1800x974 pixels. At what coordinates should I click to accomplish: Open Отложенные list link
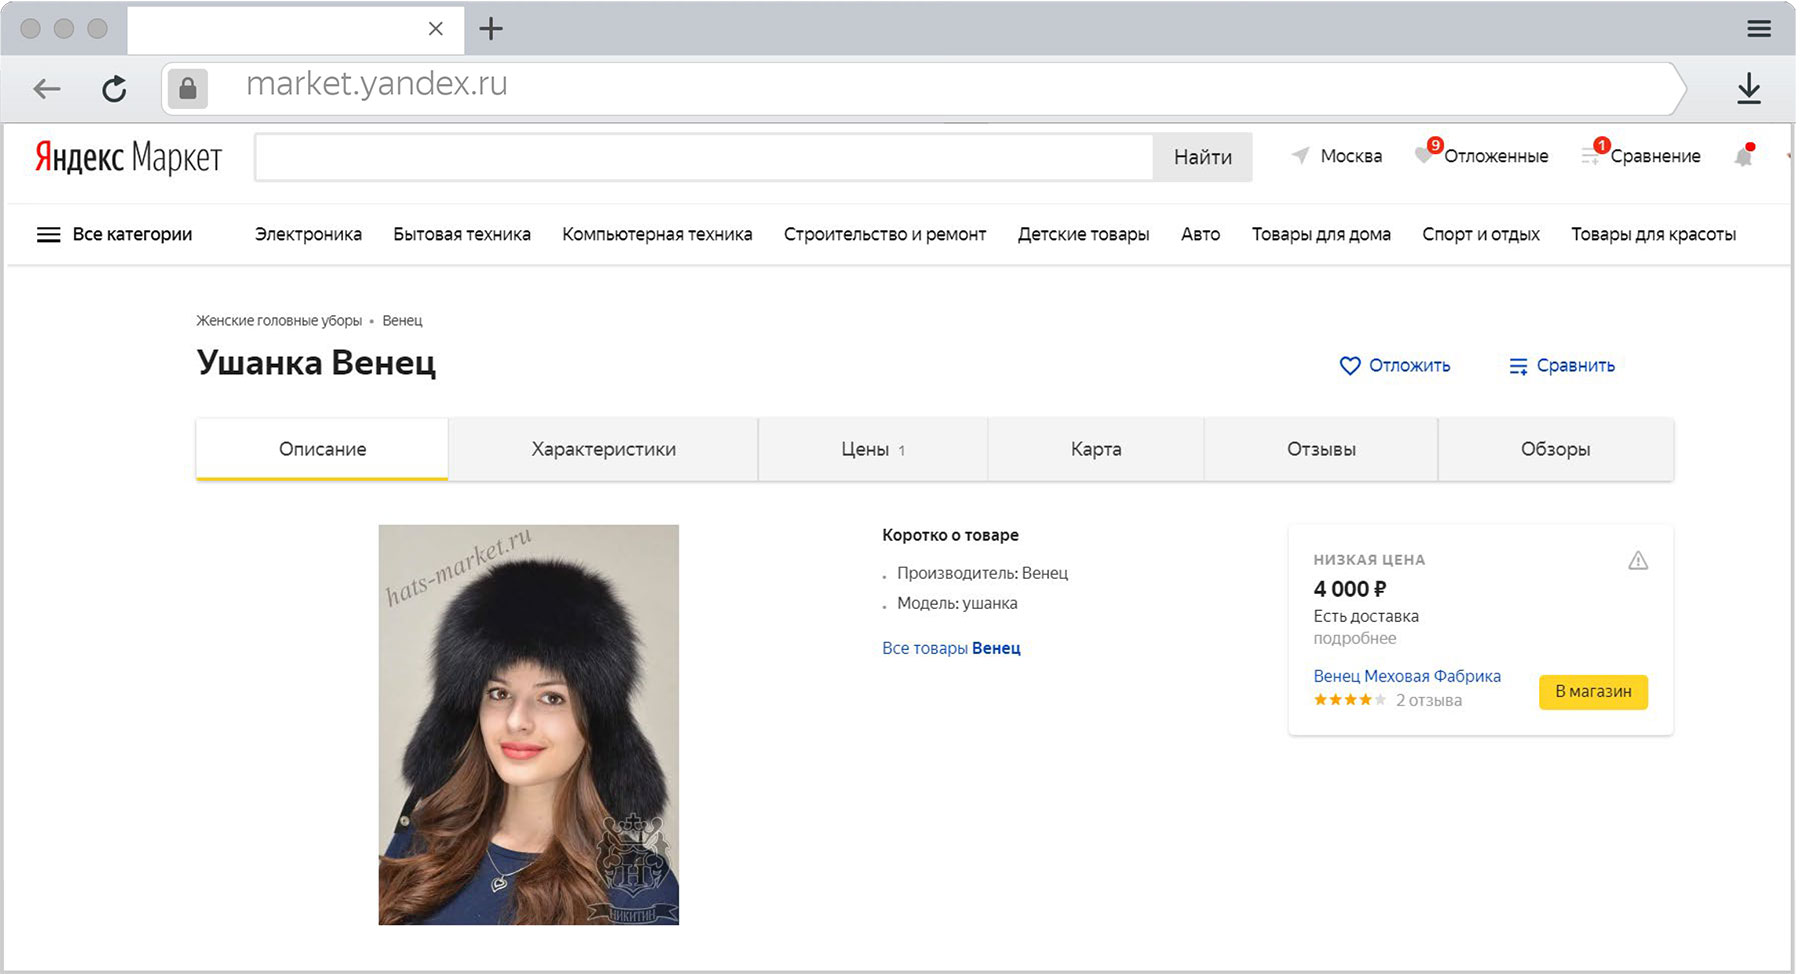[x=1496, y=156]
